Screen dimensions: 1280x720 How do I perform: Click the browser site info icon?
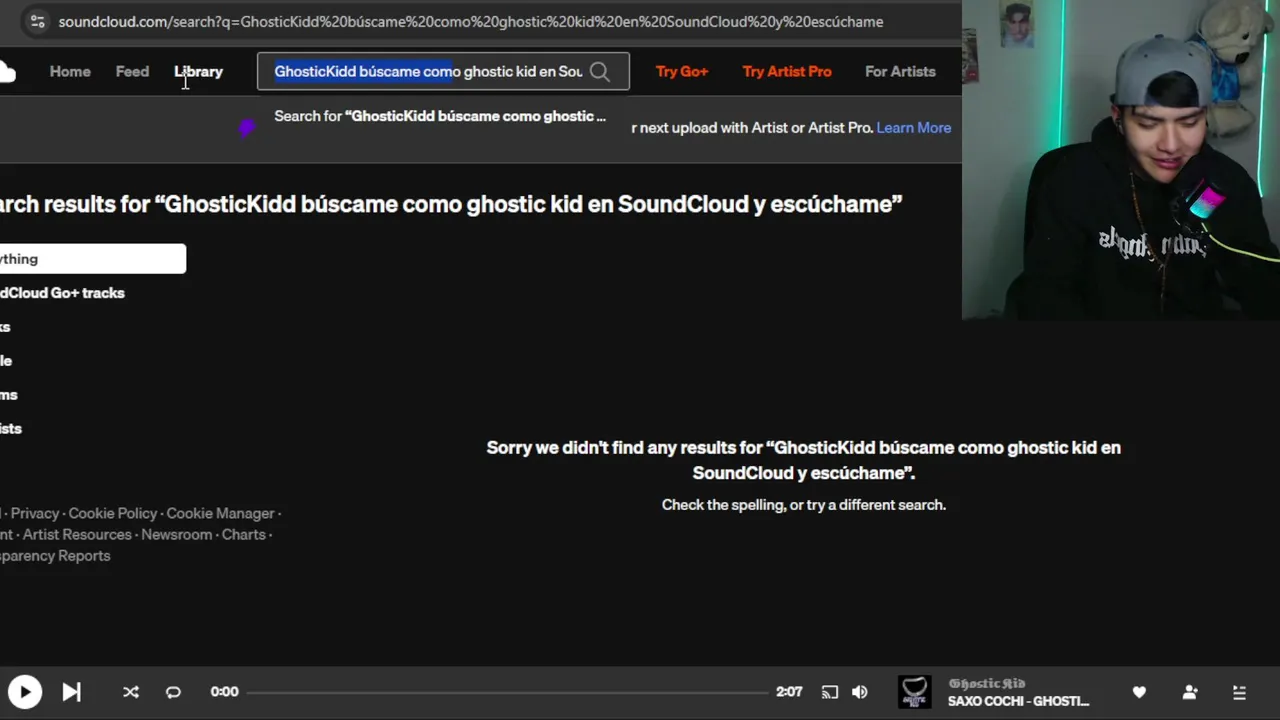click(x=37, y=21)
